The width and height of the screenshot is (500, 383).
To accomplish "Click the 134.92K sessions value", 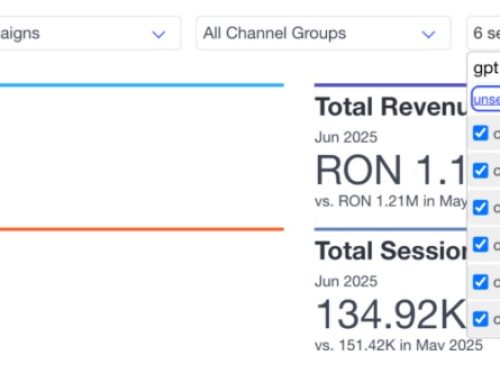I will [x=391, y=314].
